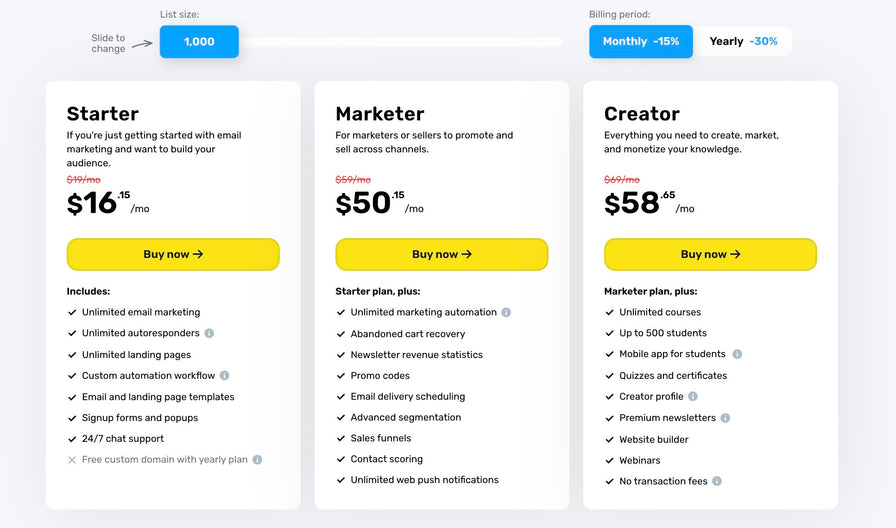This screenshot has height=528, width=896.
Task: Click info icon beside Unlimited marketing automation
Action: click(x=506, y=312)
